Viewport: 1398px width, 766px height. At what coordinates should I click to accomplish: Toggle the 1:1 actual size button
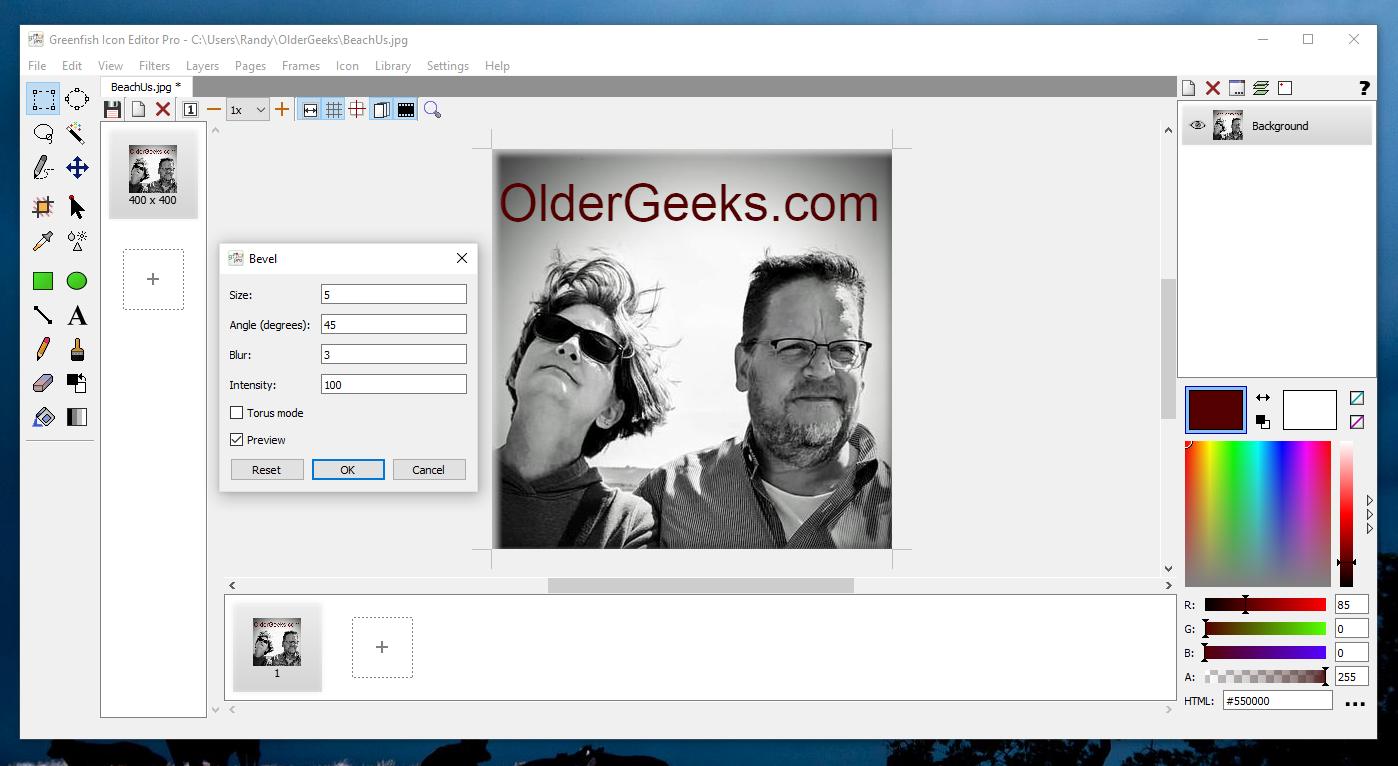pos(190,110)
